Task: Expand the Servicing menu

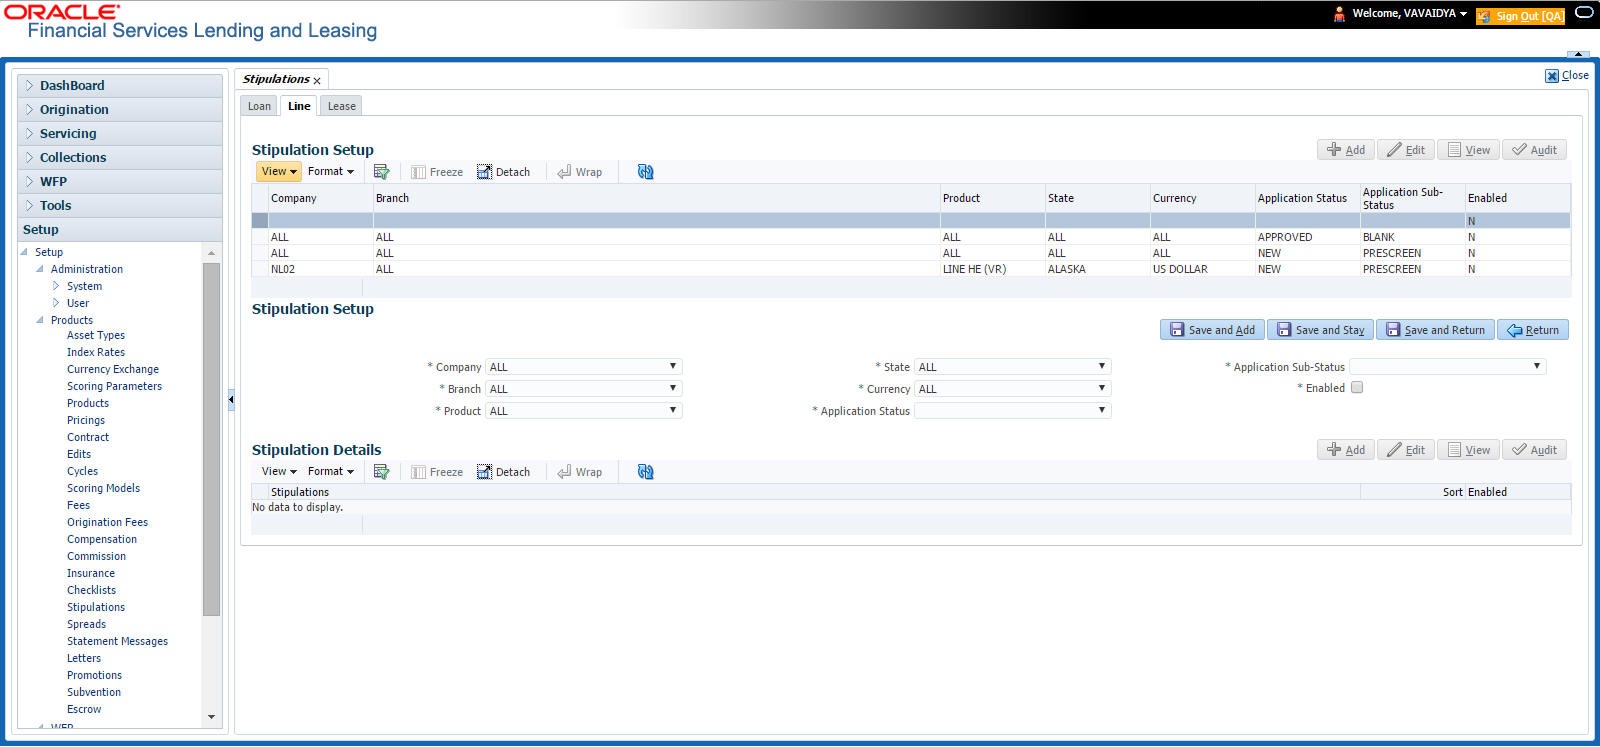Action: 120,134
